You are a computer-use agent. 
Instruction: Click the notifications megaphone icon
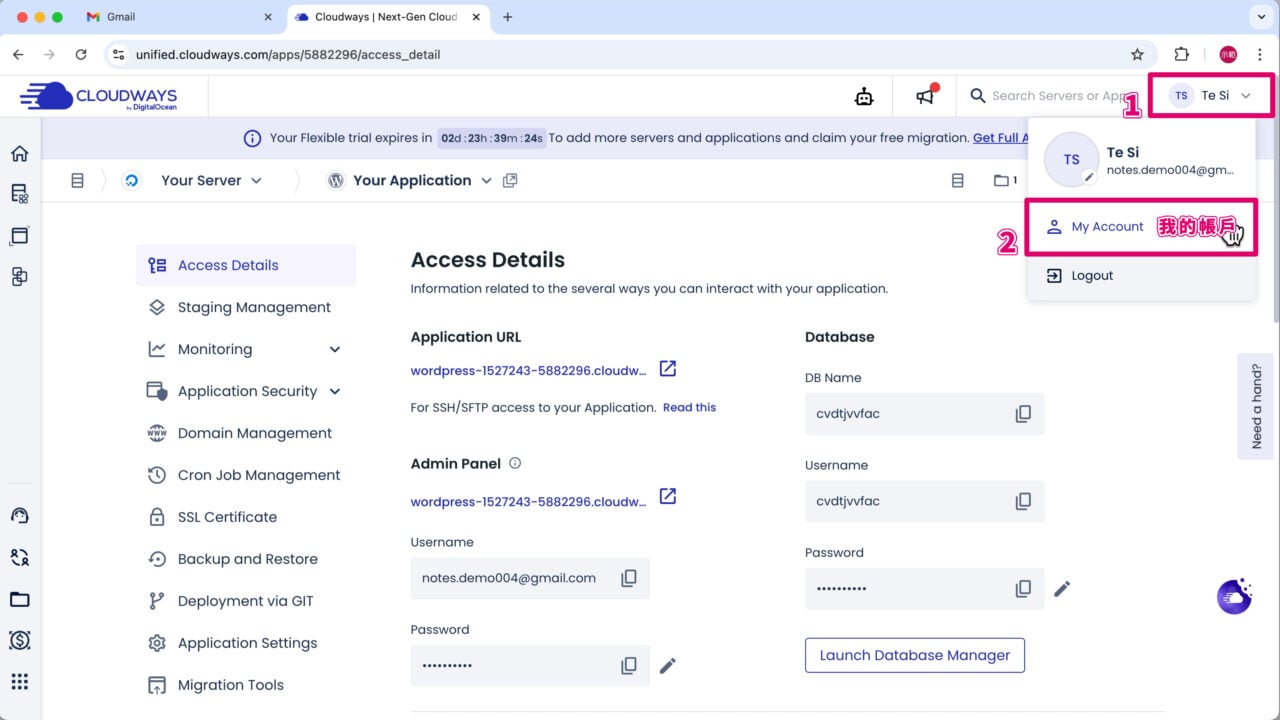tap(926, 96)
